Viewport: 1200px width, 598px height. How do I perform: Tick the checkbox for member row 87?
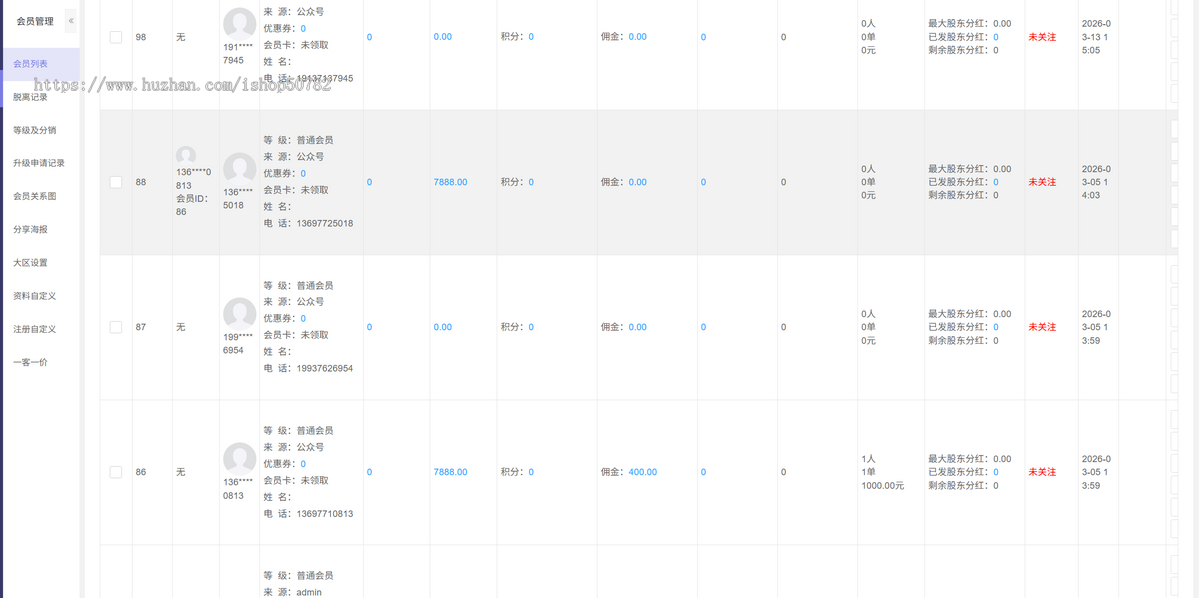(x=116, y=327)
